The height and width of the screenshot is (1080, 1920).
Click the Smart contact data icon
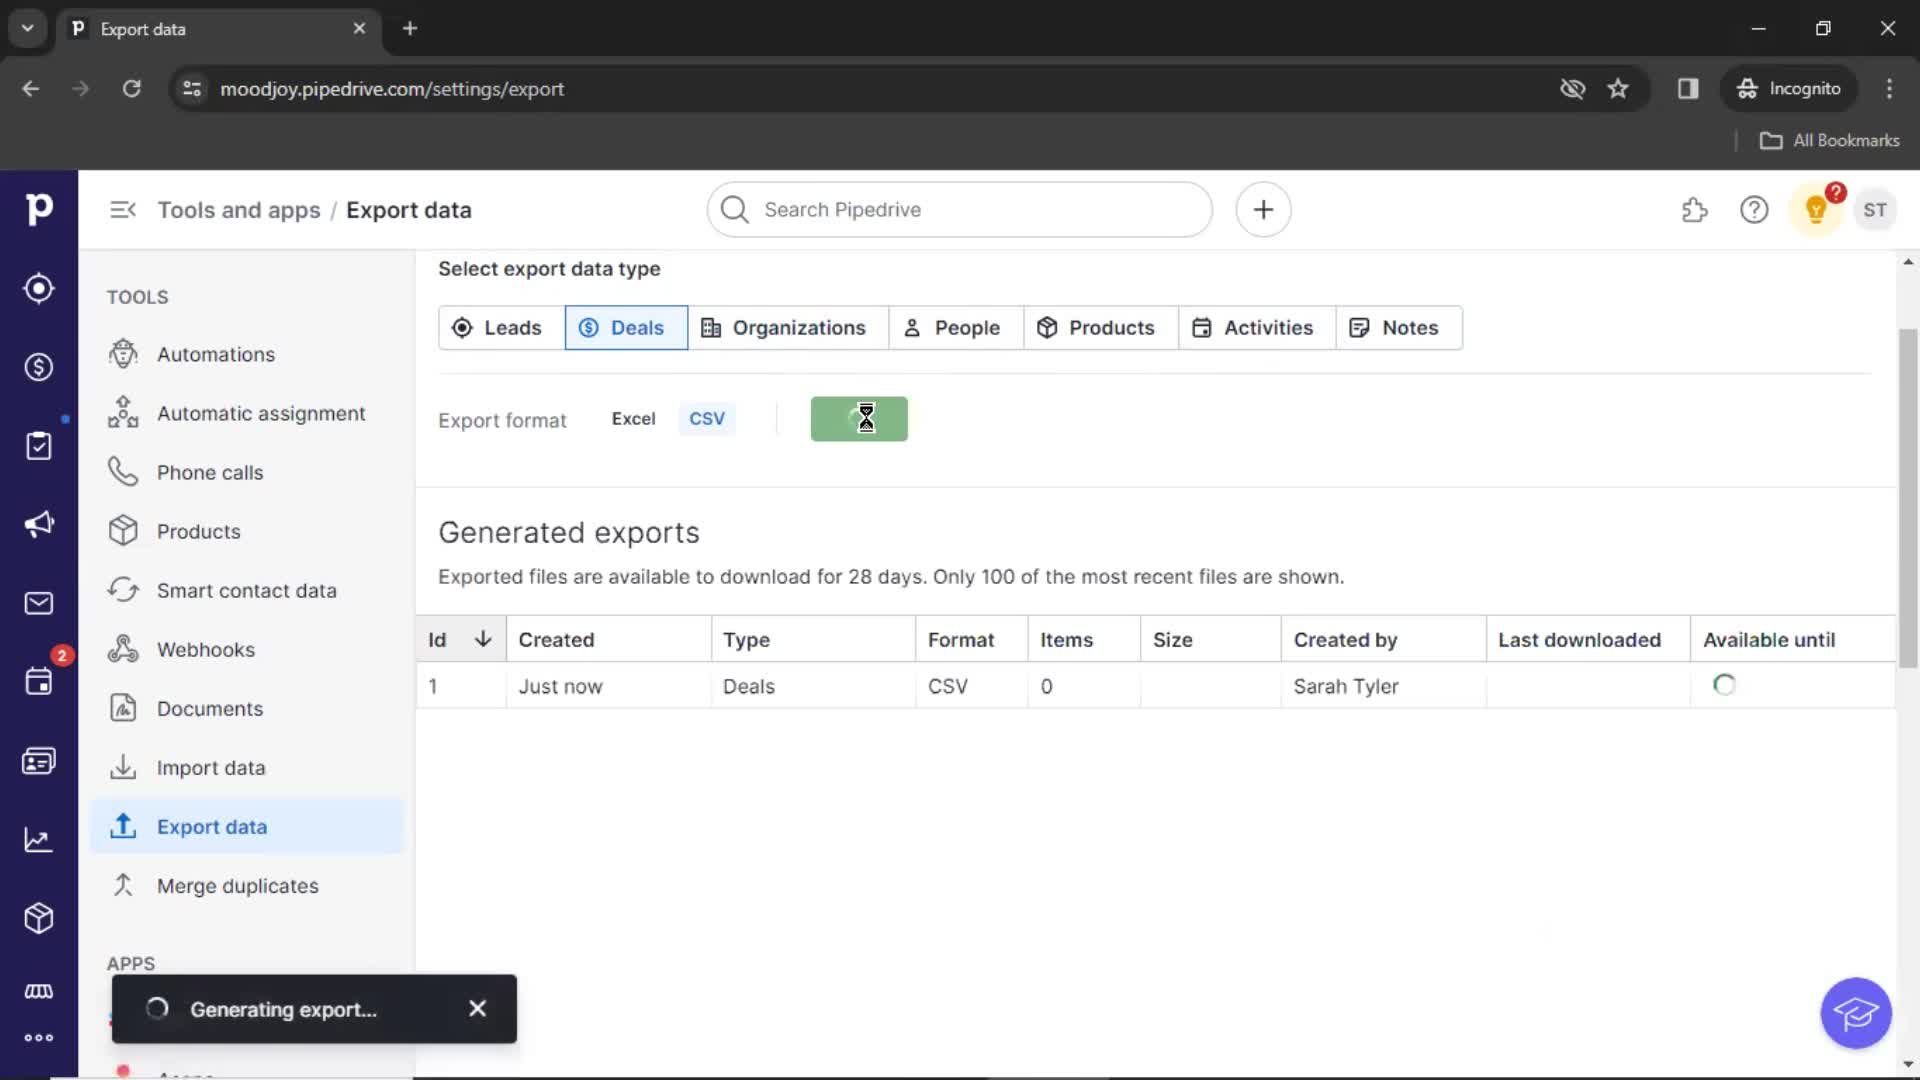[123, 589]
